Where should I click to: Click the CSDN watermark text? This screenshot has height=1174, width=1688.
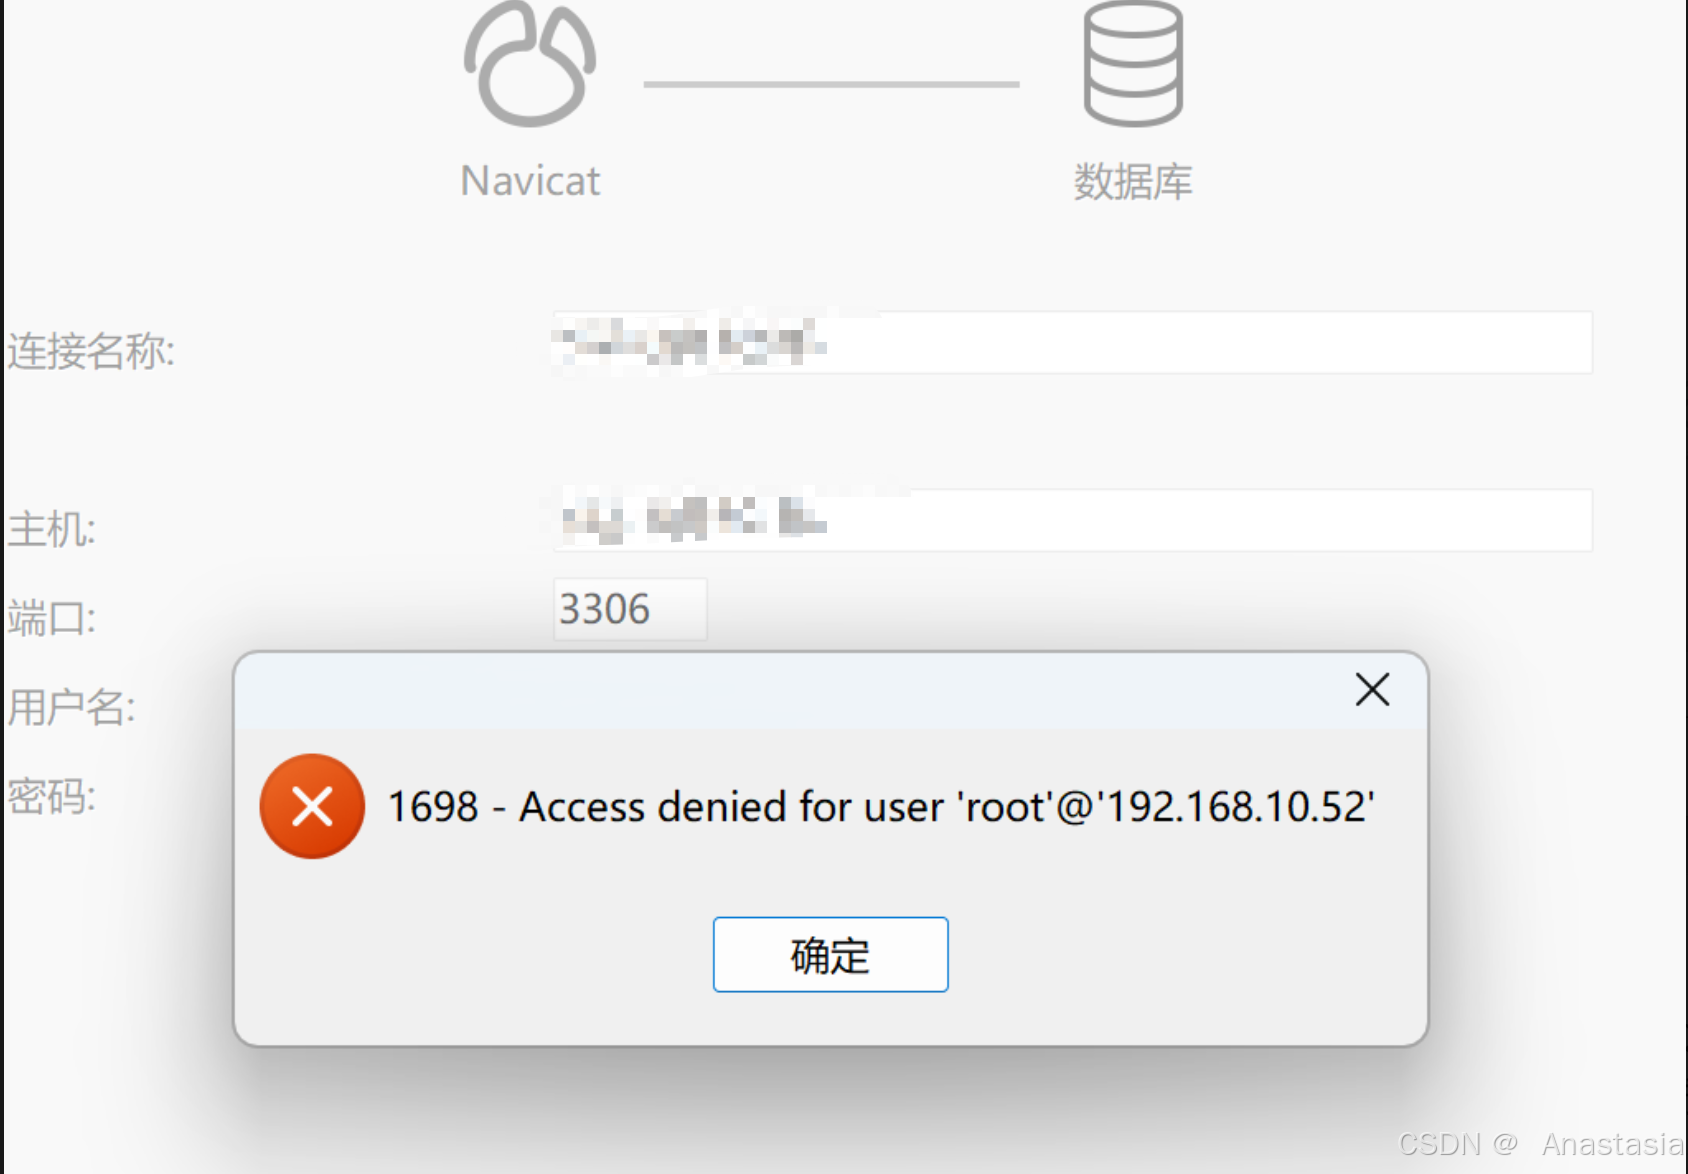tap(1540, 1144)
